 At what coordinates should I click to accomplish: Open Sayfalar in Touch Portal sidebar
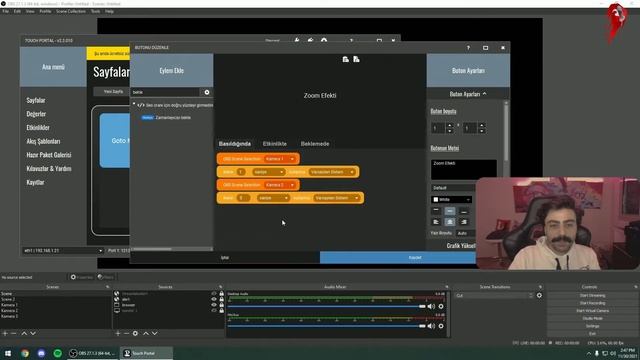point(36,100)
